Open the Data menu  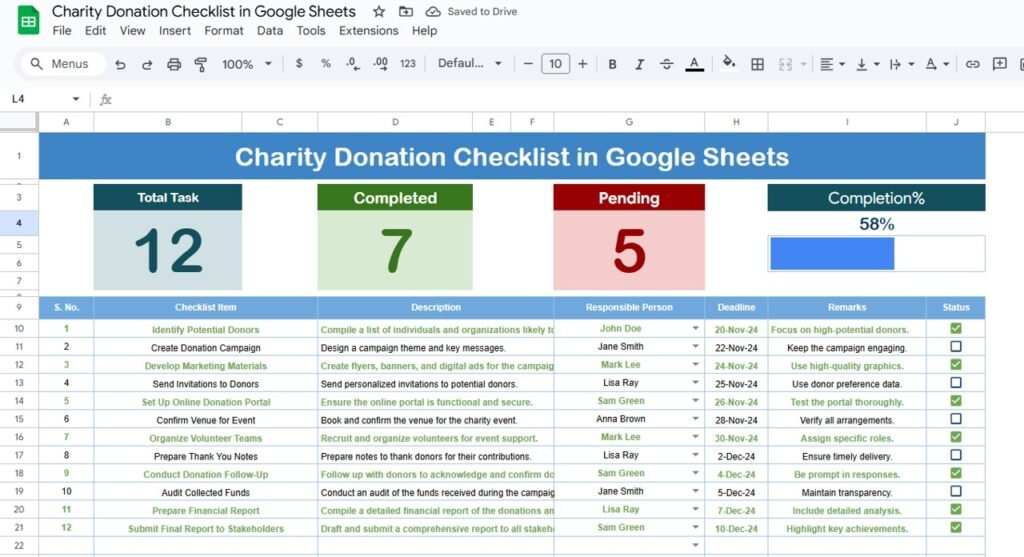[270, 31]
